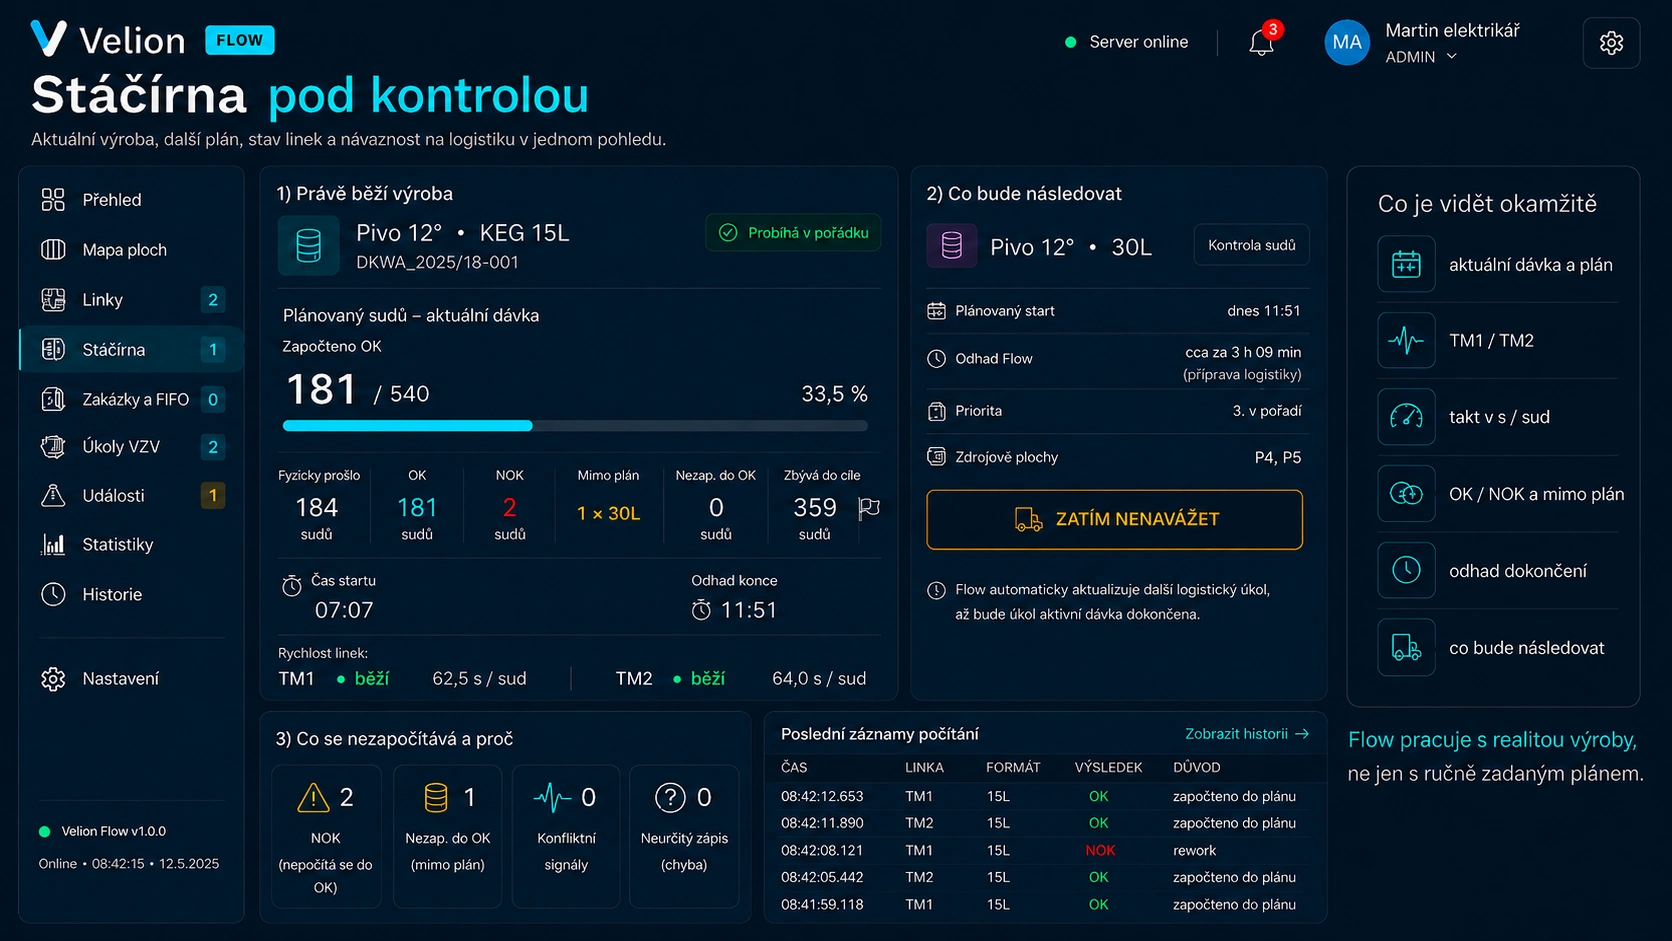Viewport: 1672px width, 941px height.
Task: Click the Probíhá v pořádku status badge
Action: click(793, 233)
